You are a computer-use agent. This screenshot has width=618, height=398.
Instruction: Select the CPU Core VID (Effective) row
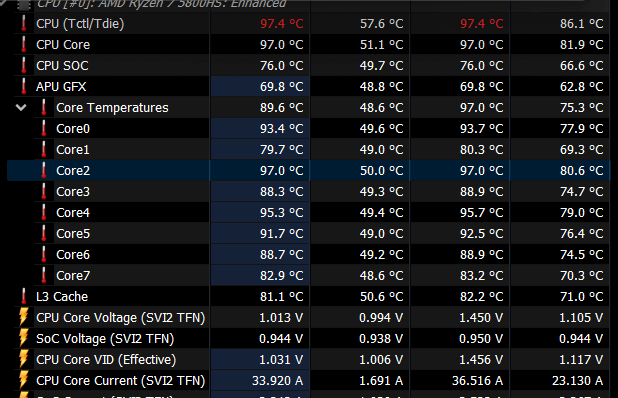pos(309,359)
